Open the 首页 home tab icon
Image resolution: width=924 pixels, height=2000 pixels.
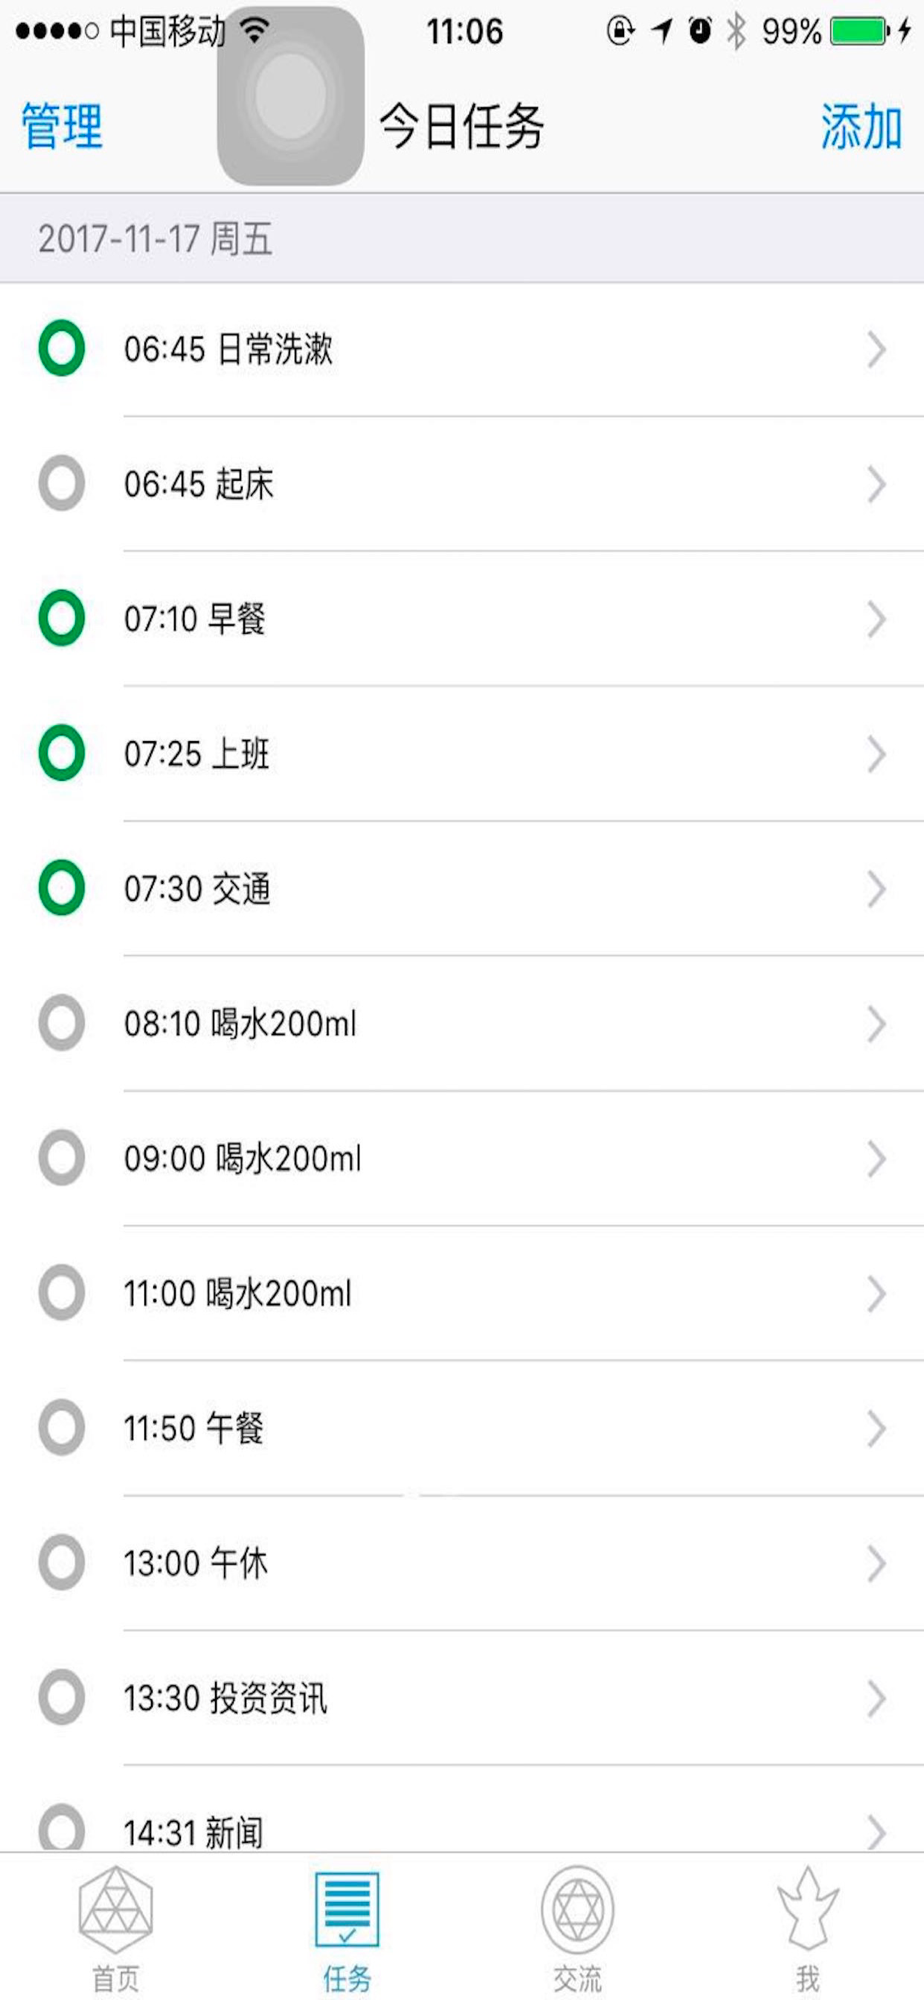[116, 1910]
